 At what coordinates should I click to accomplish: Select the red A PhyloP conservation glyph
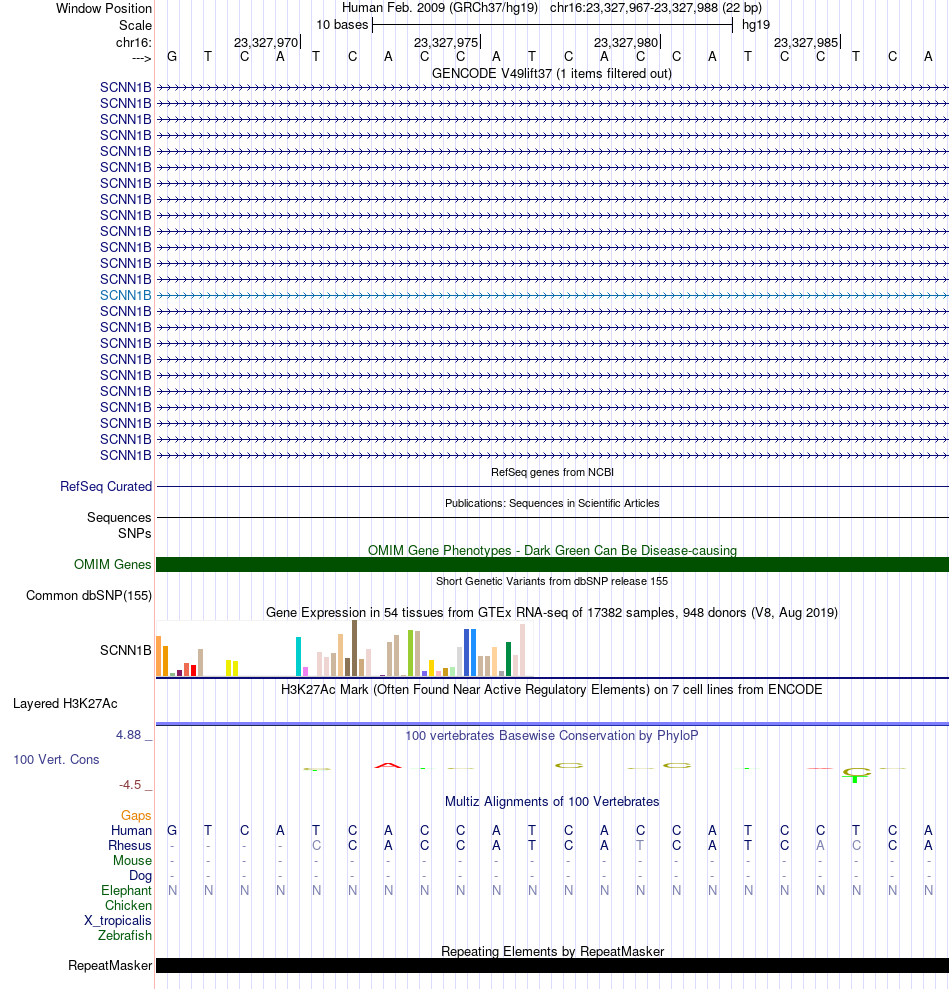coord(388,765)
